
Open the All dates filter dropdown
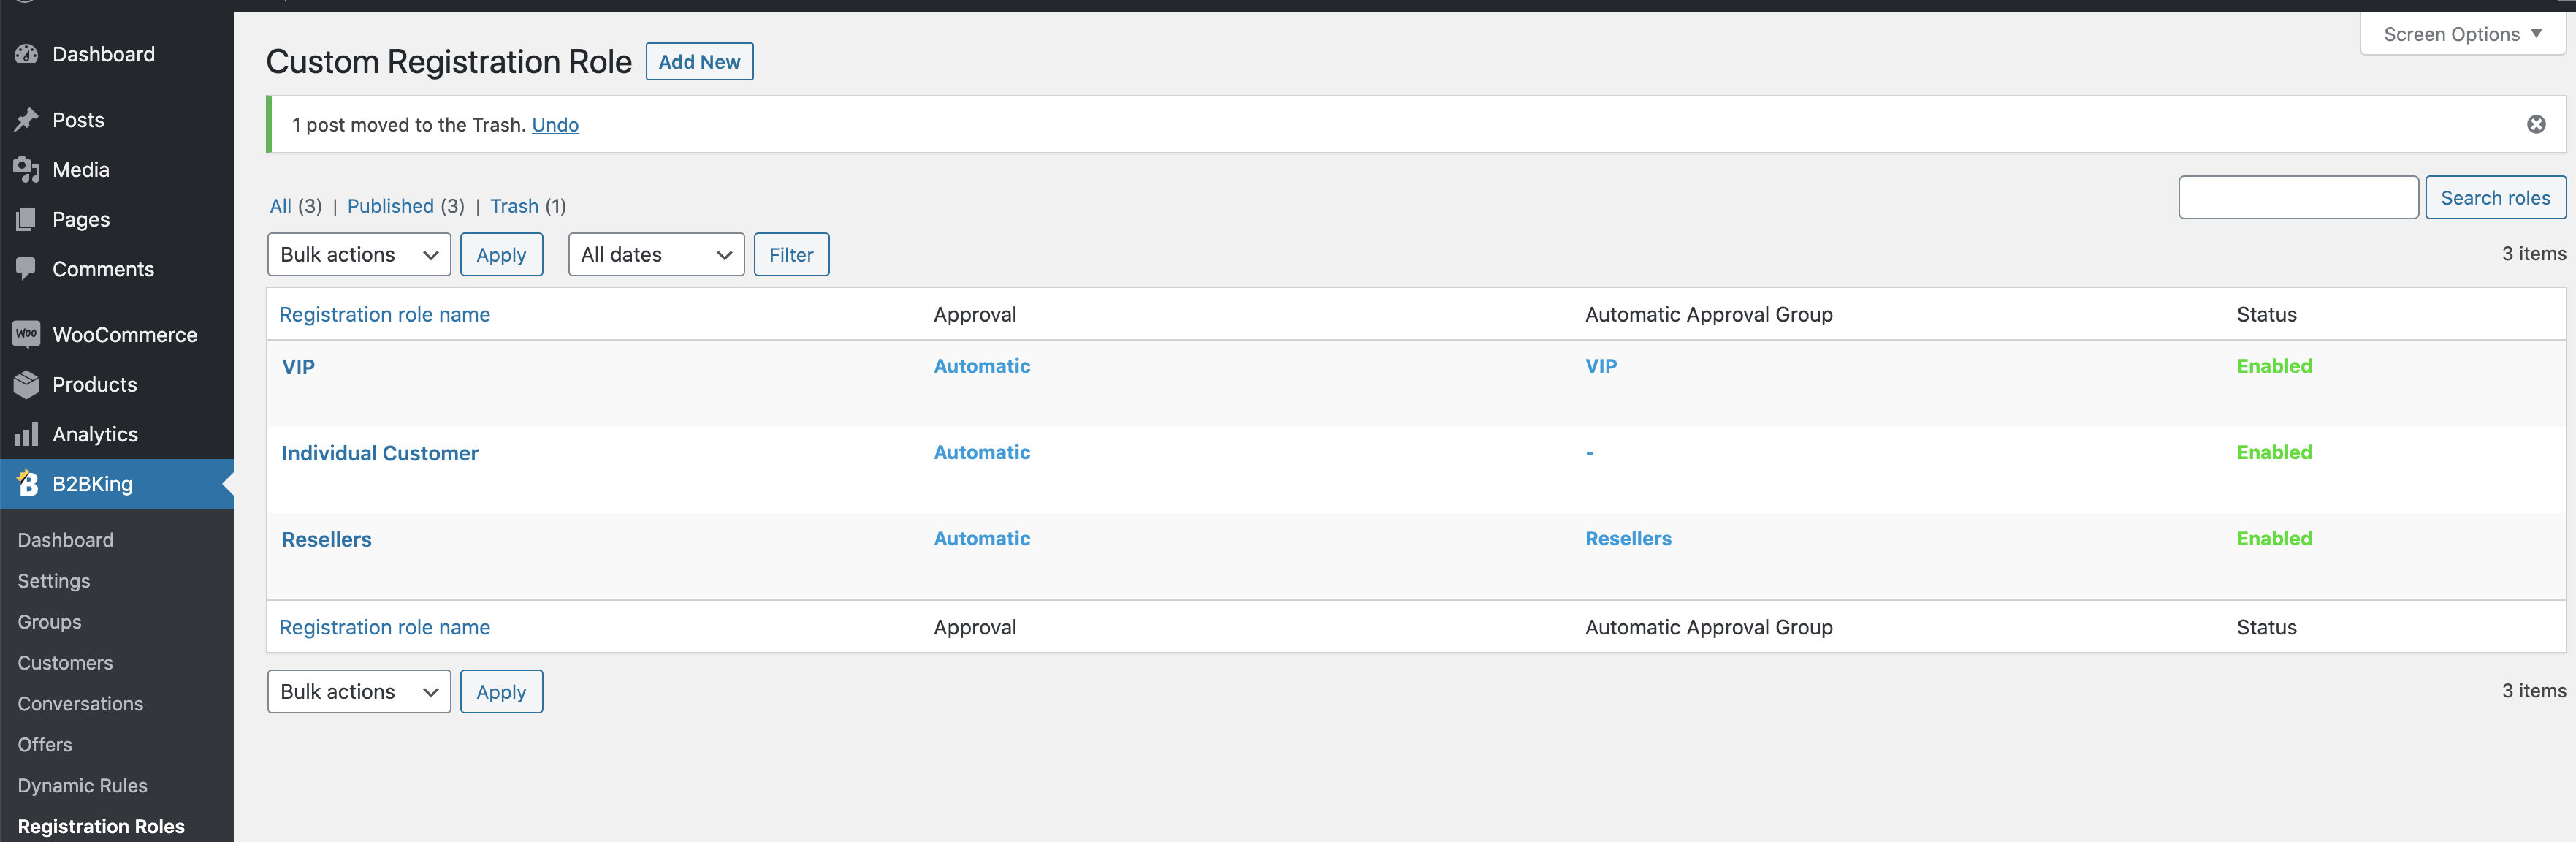[x=655, y=254]
